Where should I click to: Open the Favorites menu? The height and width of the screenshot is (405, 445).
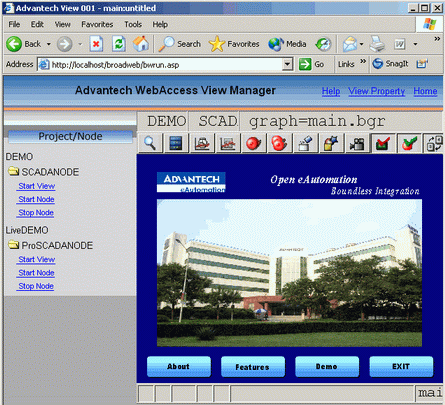pos(97,24)
